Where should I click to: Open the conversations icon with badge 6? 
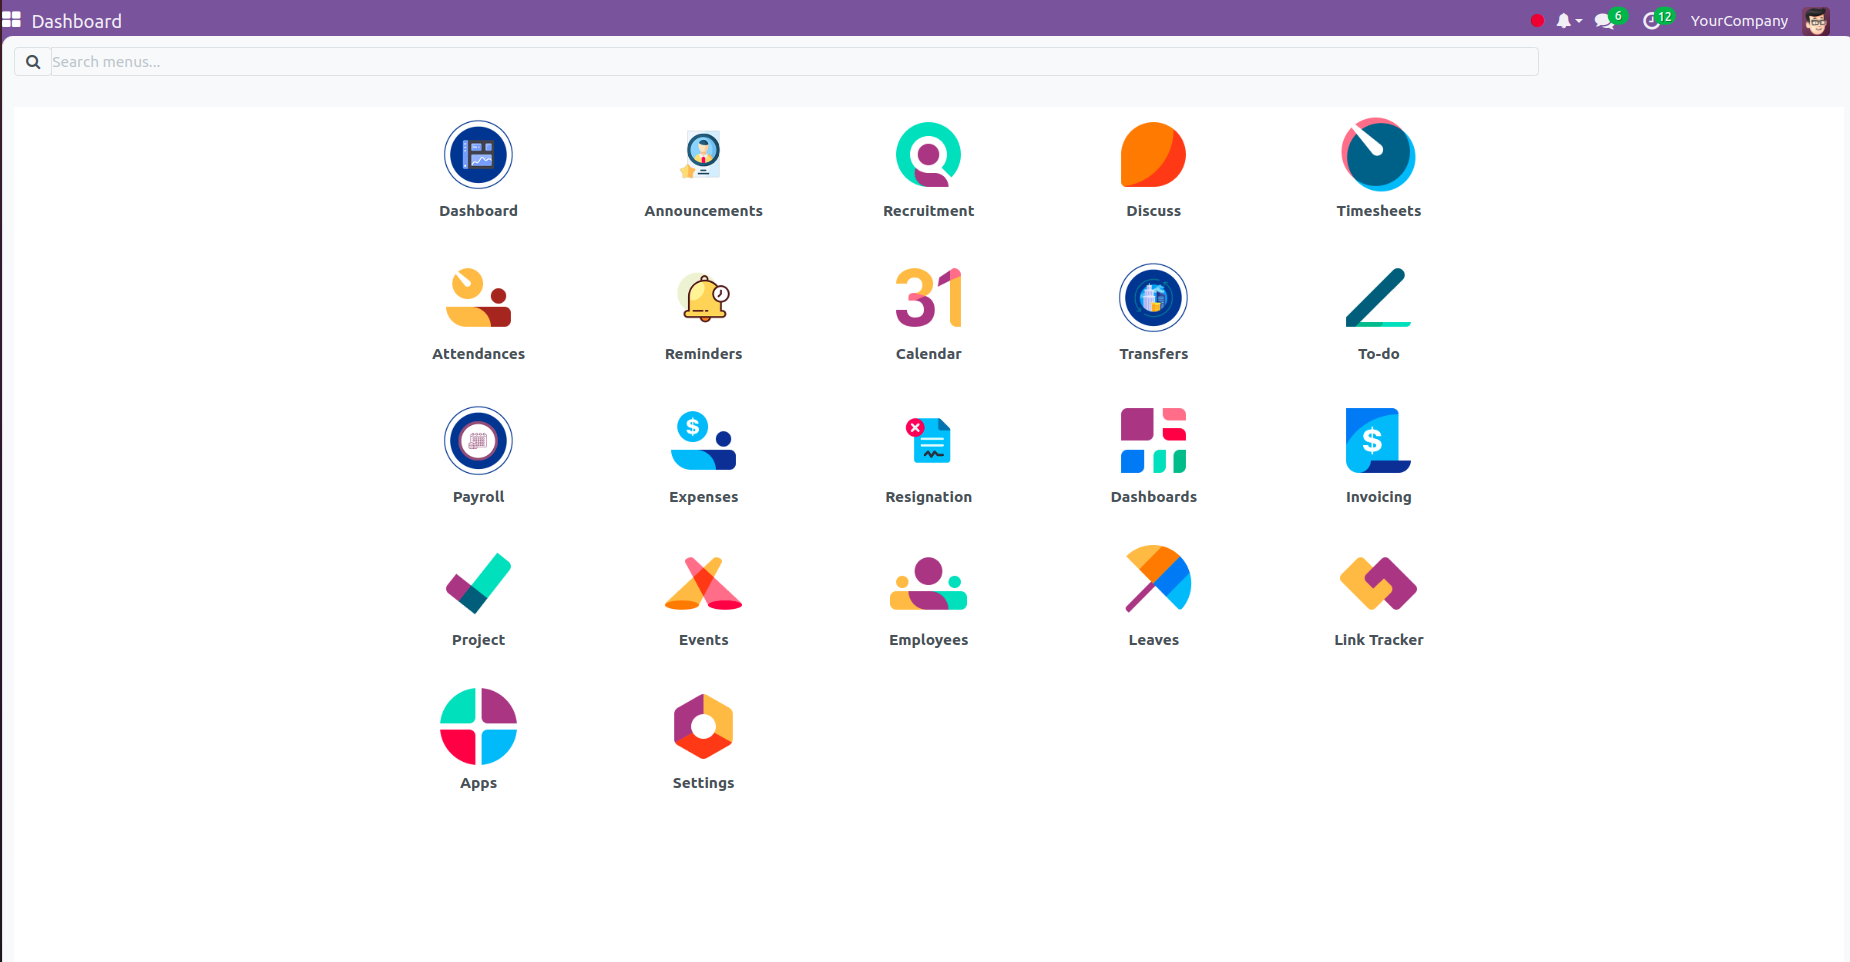pyautogui.click(x=1606, y=21)
